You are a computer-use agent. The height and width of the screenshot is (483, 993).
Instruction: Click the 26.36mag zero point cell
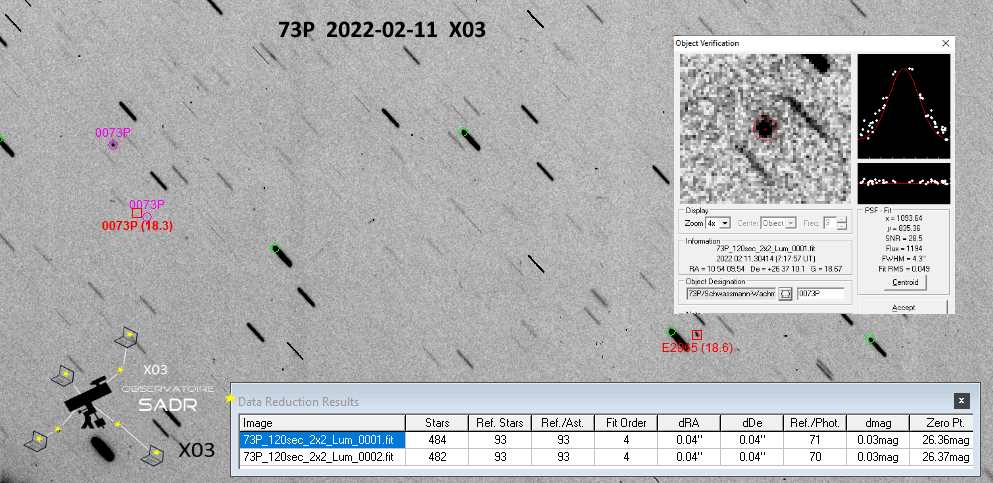pos(940,440)
